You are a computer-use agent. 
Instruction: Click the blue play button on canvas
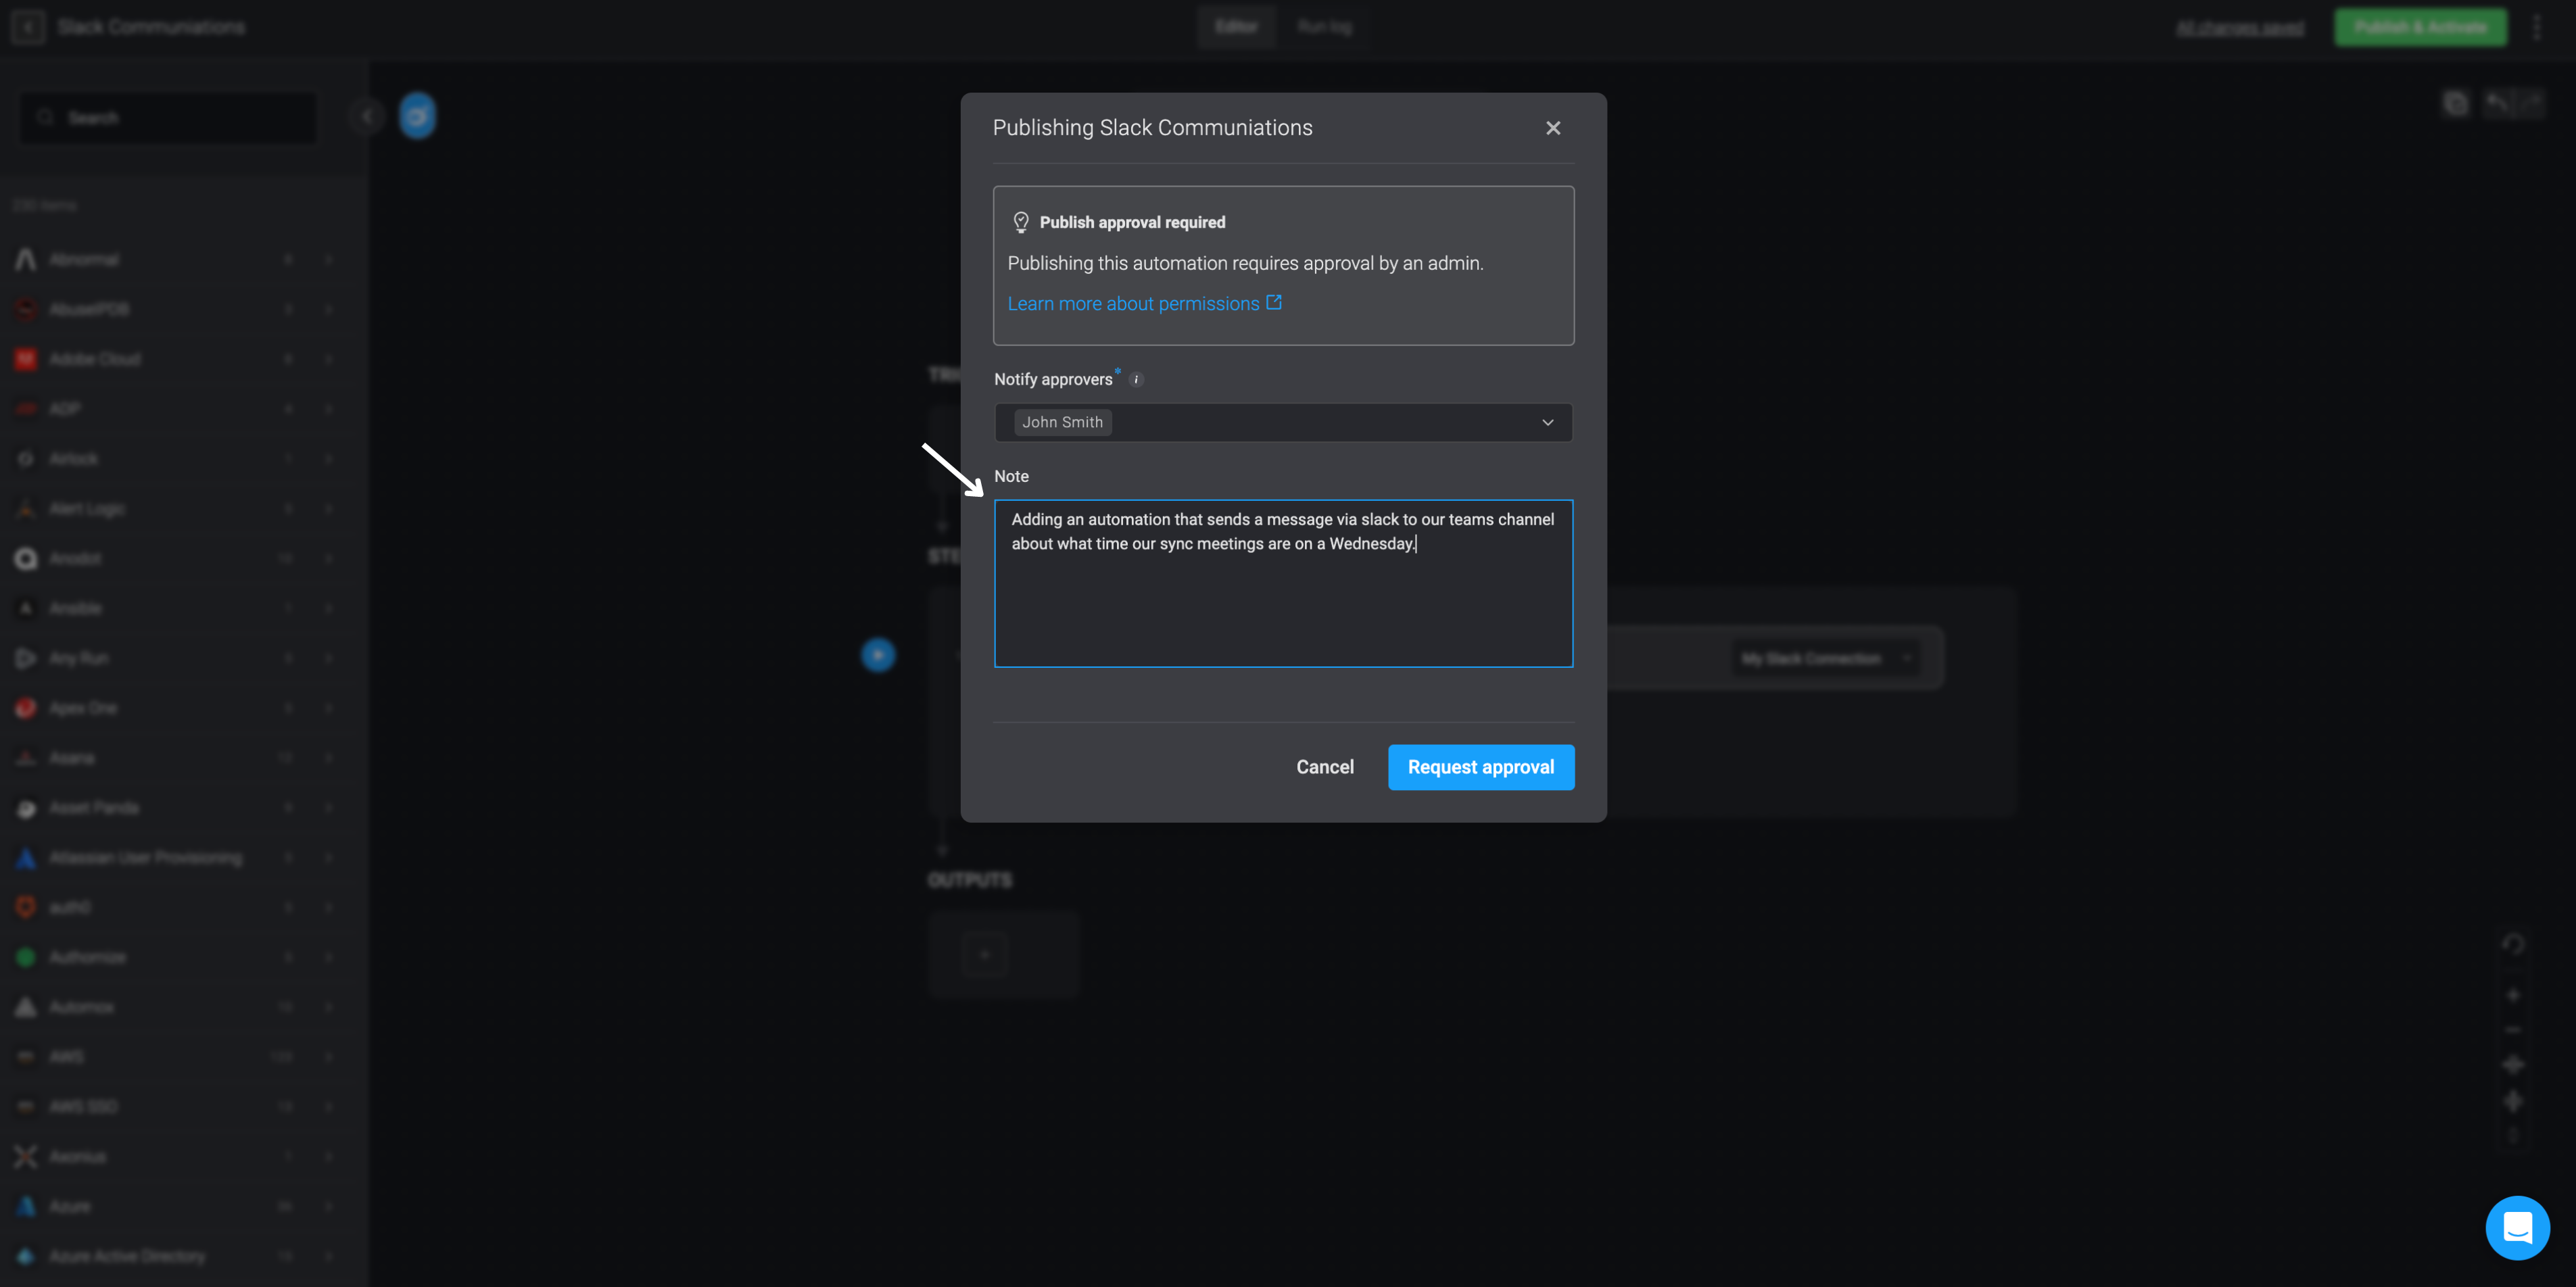pos(878,655)
